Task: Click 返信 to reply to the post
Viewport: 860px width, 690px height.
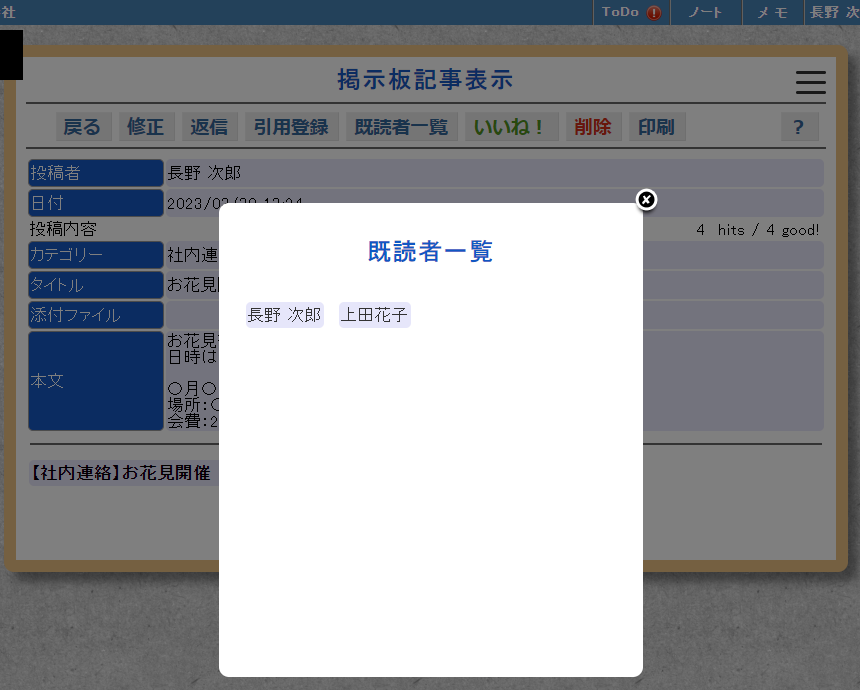Action: (209, 127)
